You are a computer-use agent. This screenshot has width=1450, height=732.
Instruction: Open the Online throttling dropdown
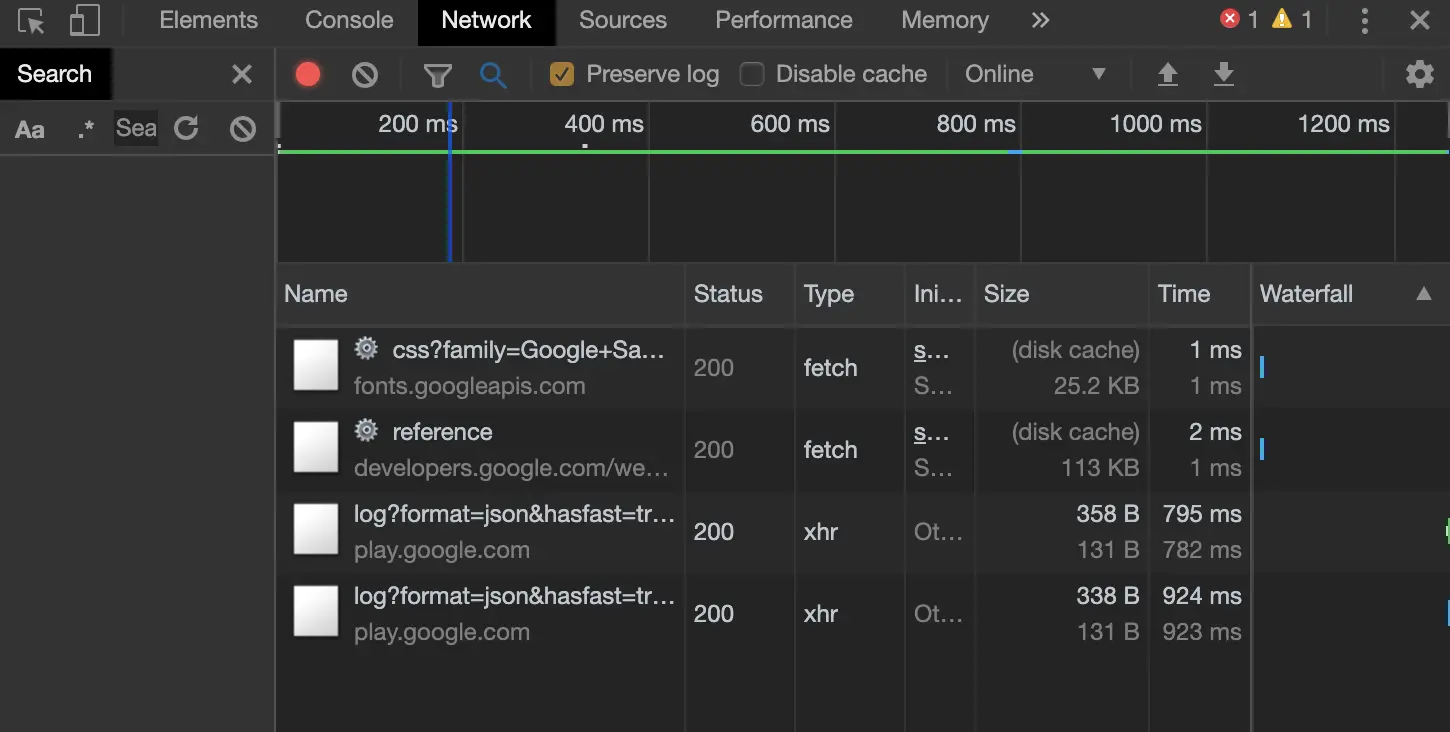point(1035,74)
